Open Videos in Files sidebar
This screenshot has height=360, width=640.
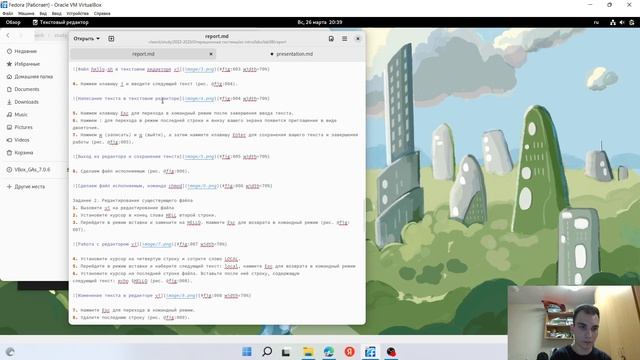coord(22,140)
